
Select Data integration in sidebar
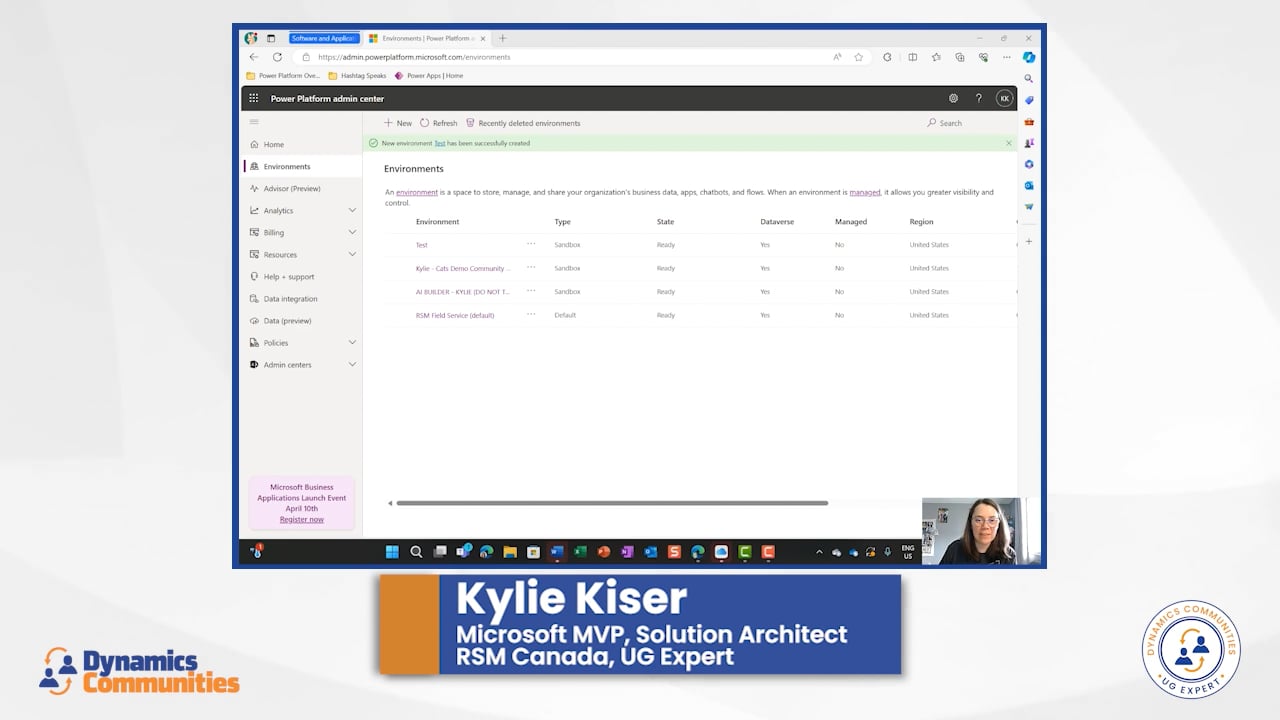click(x=290, y=299)
